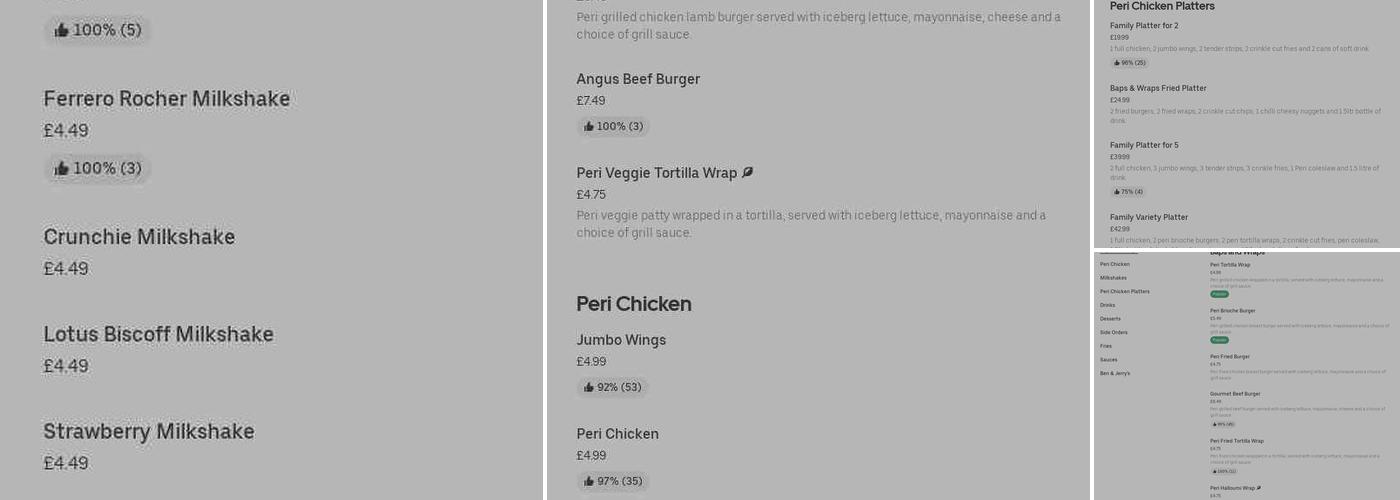Click vegetarian leaf icon beside Peri Veggie Tortilla Wrap
The height and width of the screenshot is (500, 1400).
(747, 173)
